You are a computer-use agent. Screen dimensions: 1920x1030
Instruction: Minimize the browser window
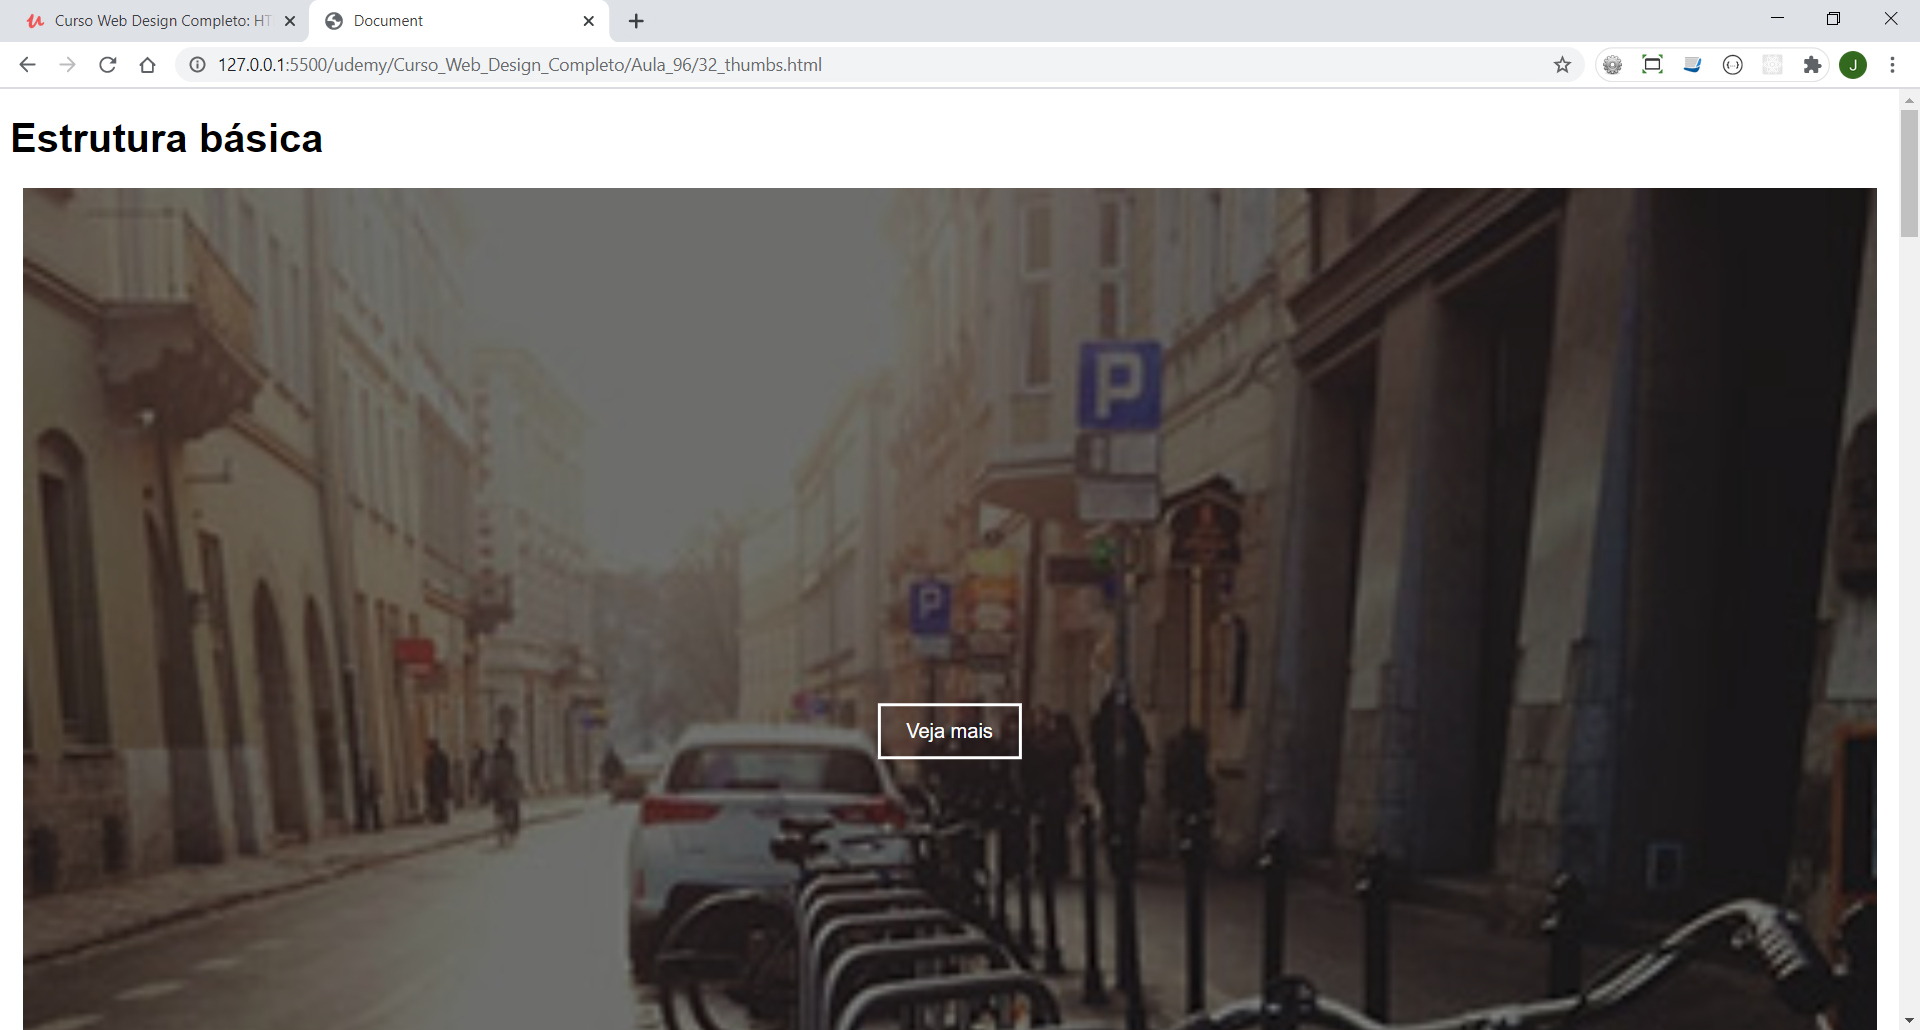pos(1777,18)
